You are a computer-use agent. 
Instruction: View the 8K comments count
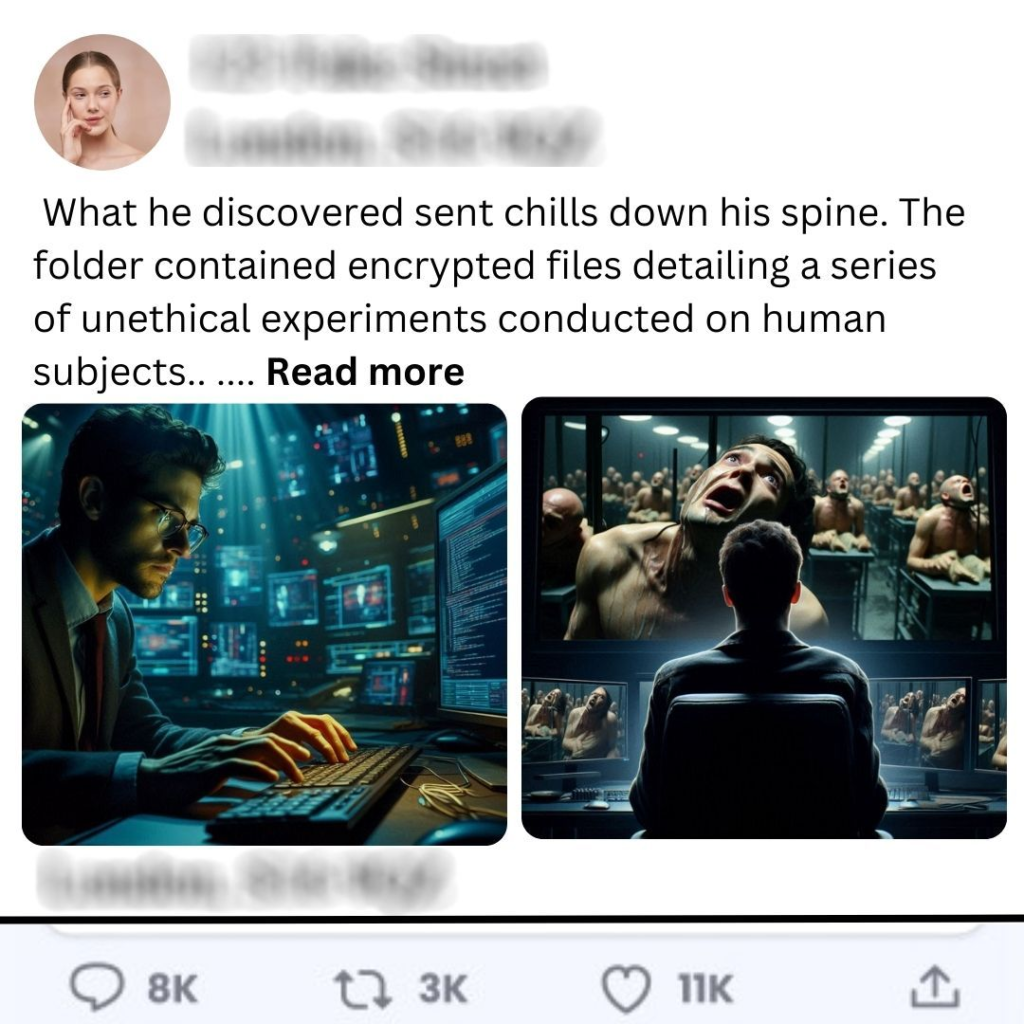[x=172, y=989]
